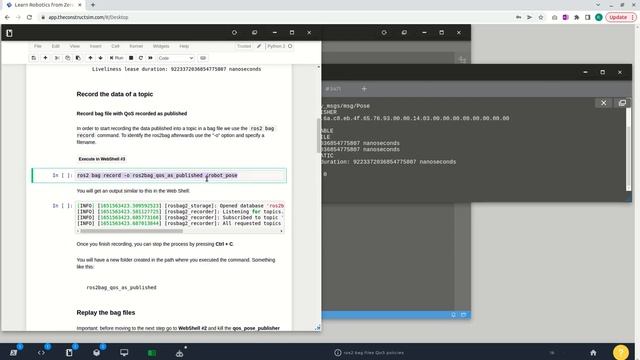
Task: Go home using the dock house icon
Action: click(x=593, y=353)
